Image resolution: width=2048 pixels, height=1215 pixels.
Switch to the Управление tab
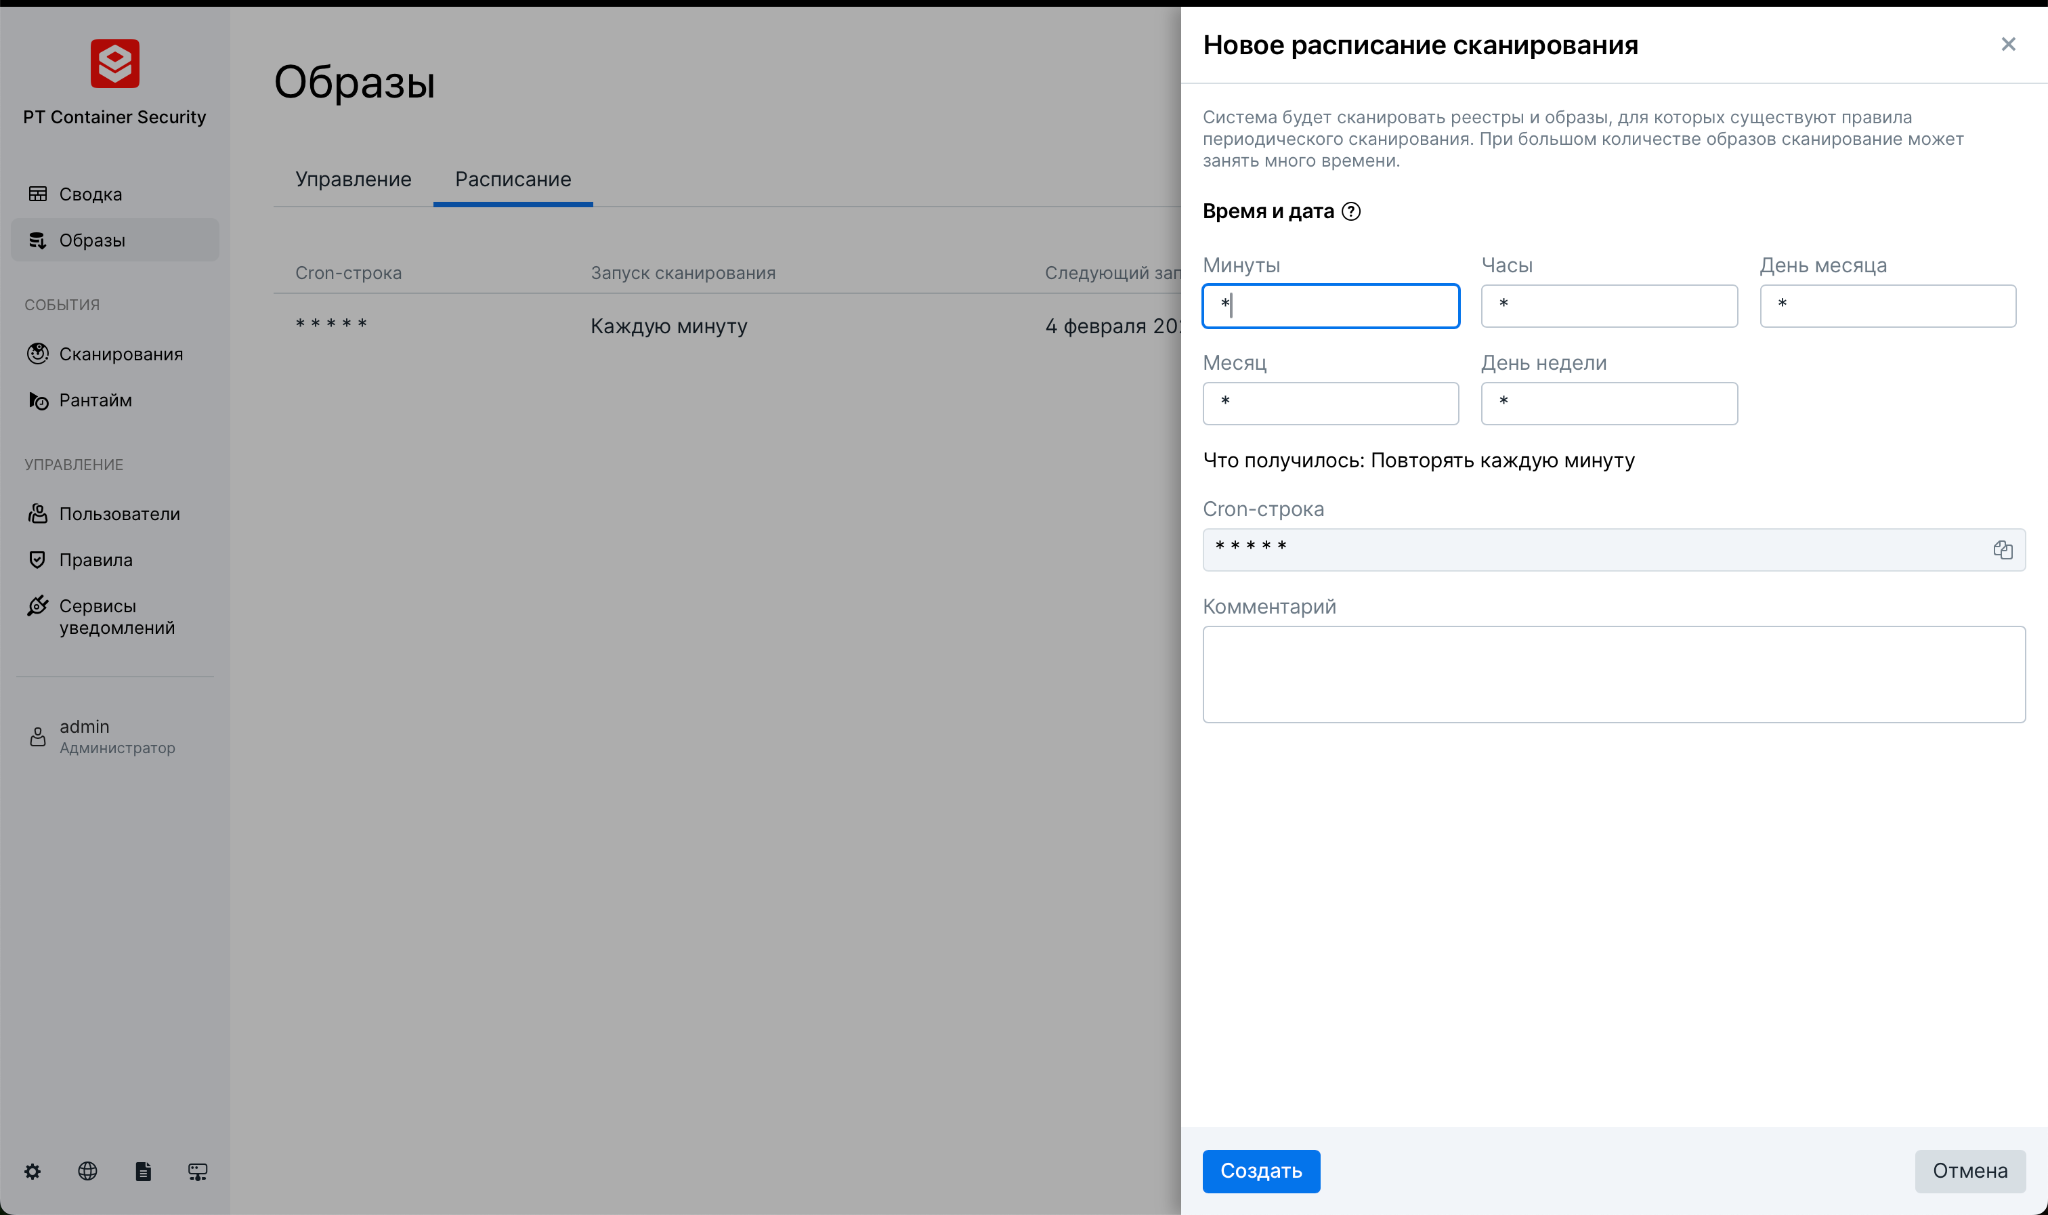point(353,179)
